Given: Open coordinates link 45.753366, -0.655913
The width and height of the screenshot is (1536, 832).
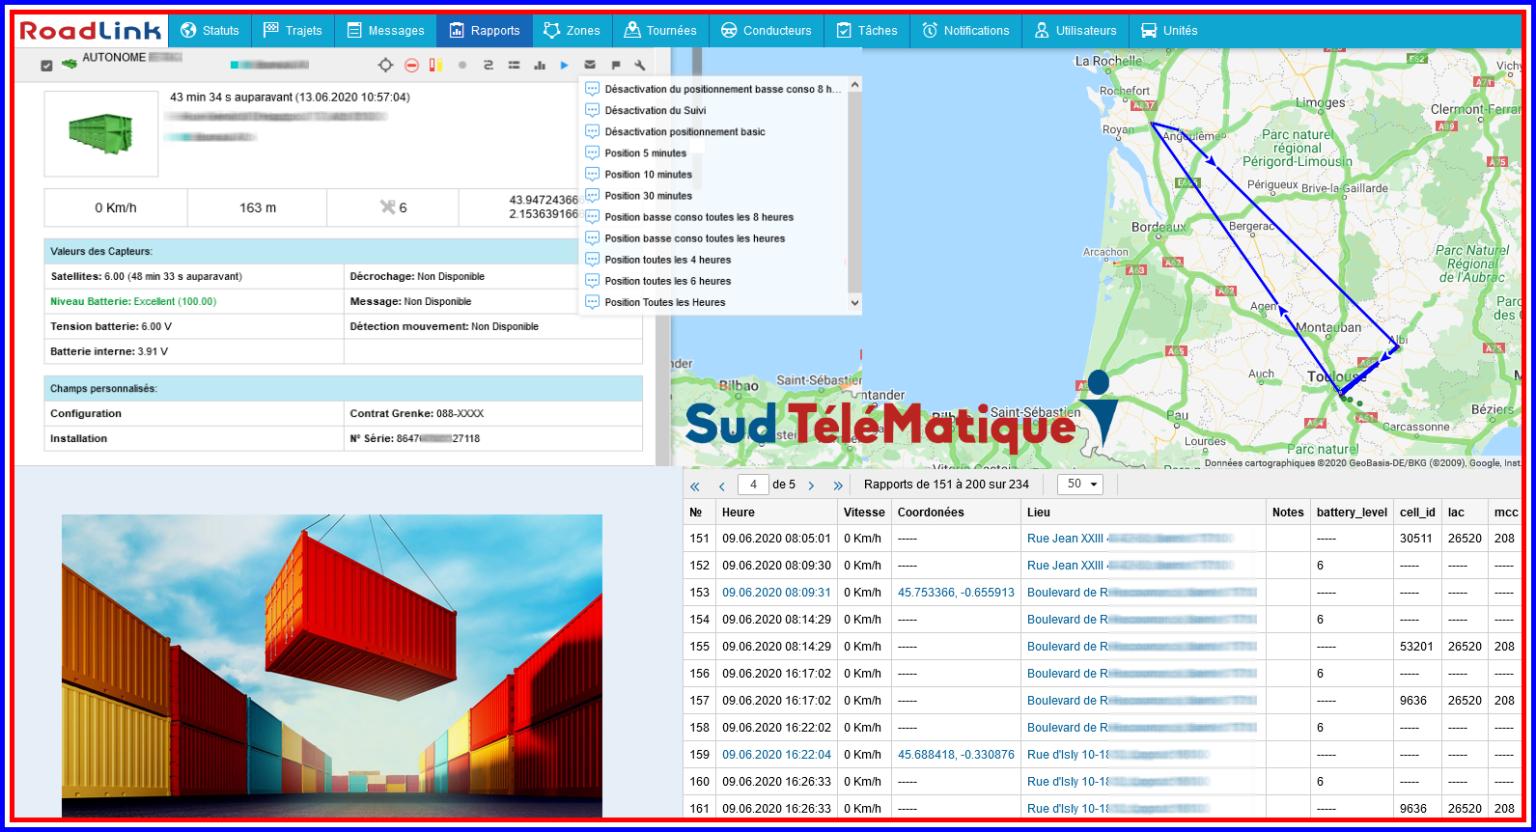Looking at the screenshot, I should pos(956,592).
